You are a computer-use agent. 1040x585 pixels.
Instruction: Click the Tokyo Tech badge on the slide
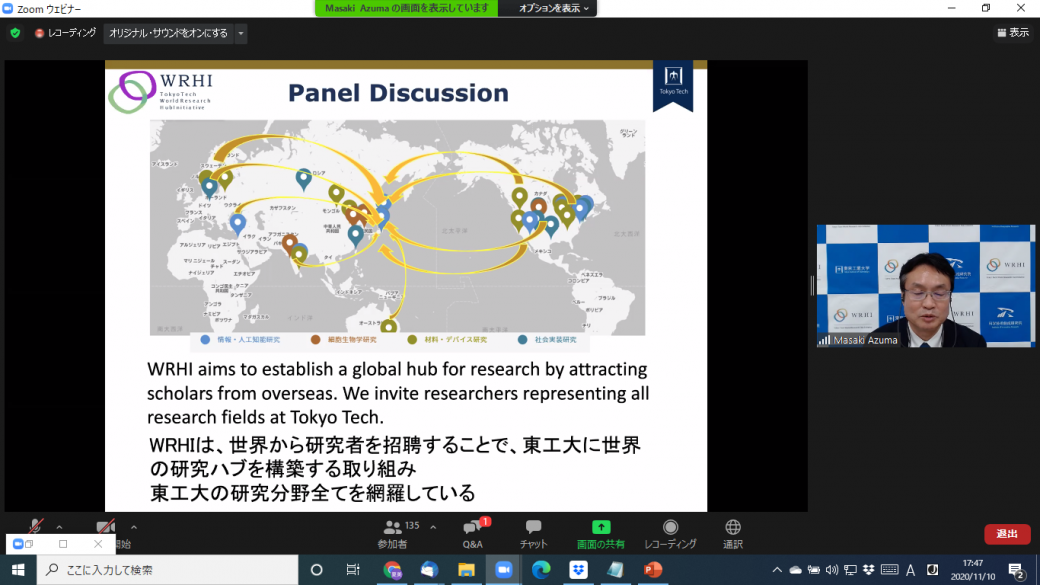tap(673, 85)
